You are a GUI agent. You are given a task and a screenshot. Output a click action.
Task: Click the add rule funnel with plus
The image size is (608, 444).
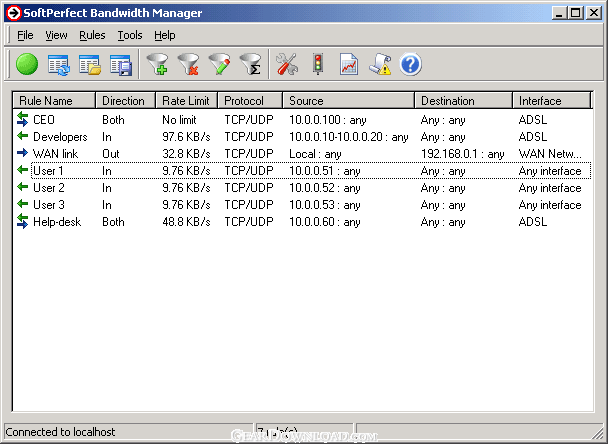point(157,64)
